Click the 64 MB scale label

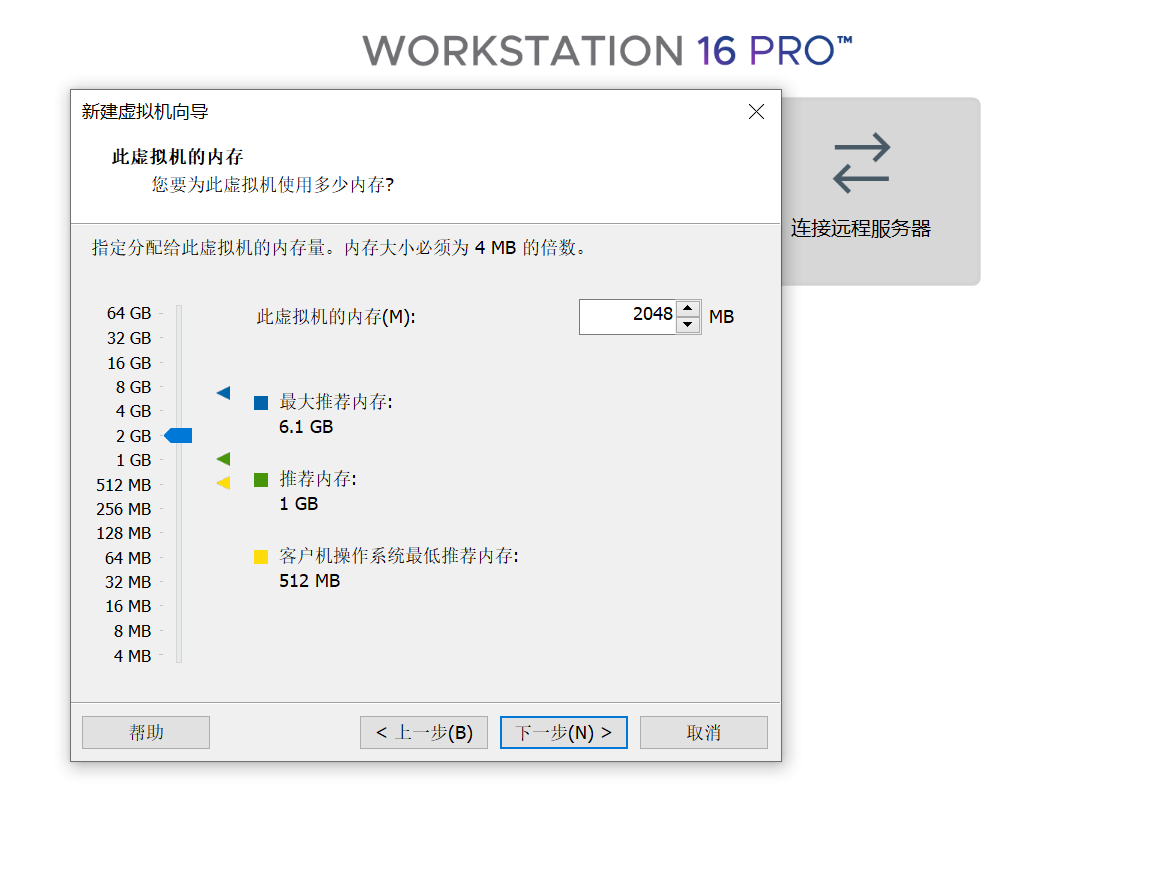[x=128, y=558]
